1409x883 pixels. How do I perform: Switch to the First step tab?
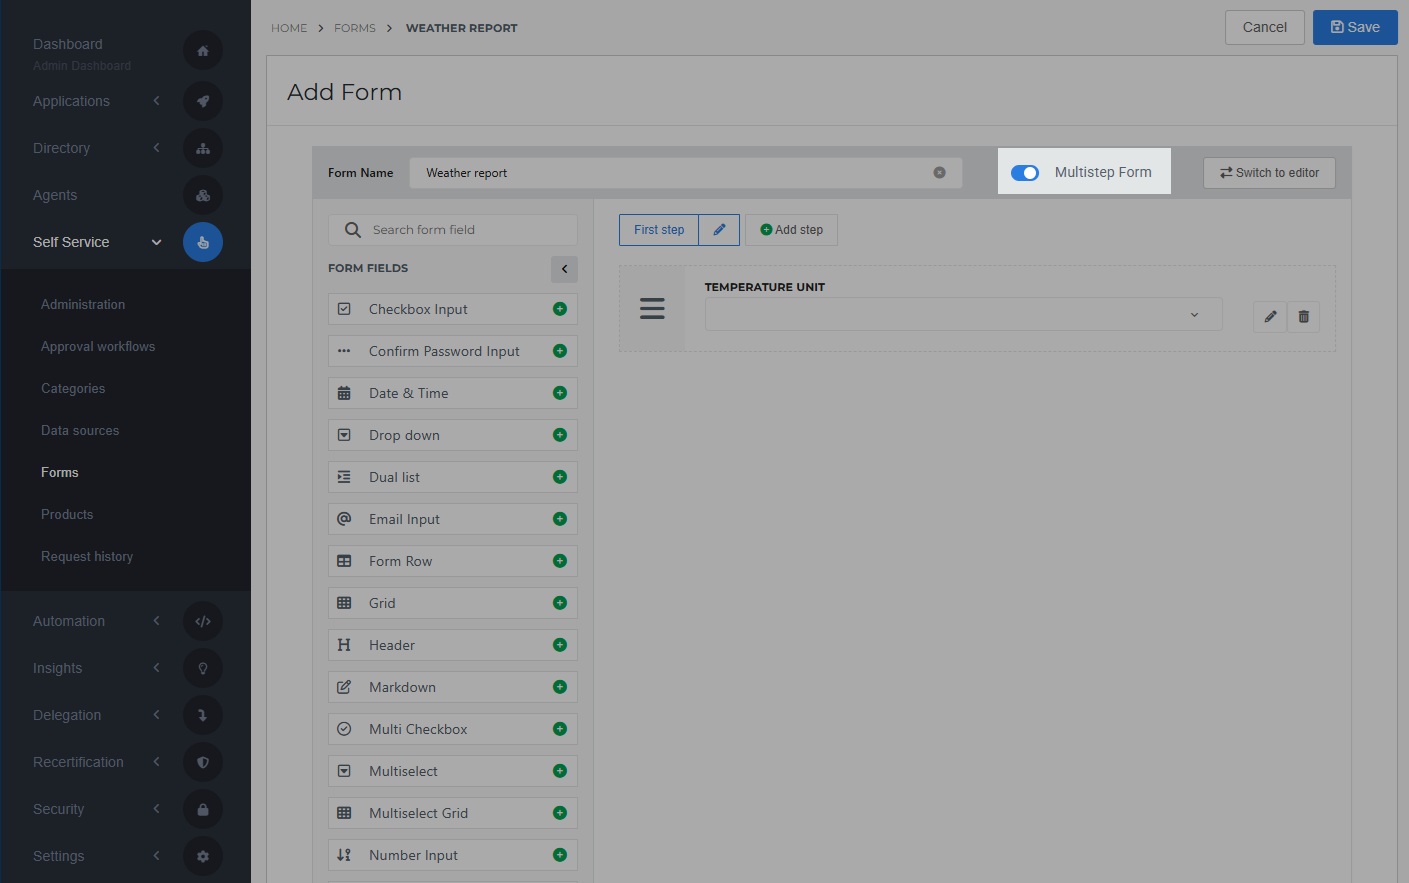click(x=658, y=229)
